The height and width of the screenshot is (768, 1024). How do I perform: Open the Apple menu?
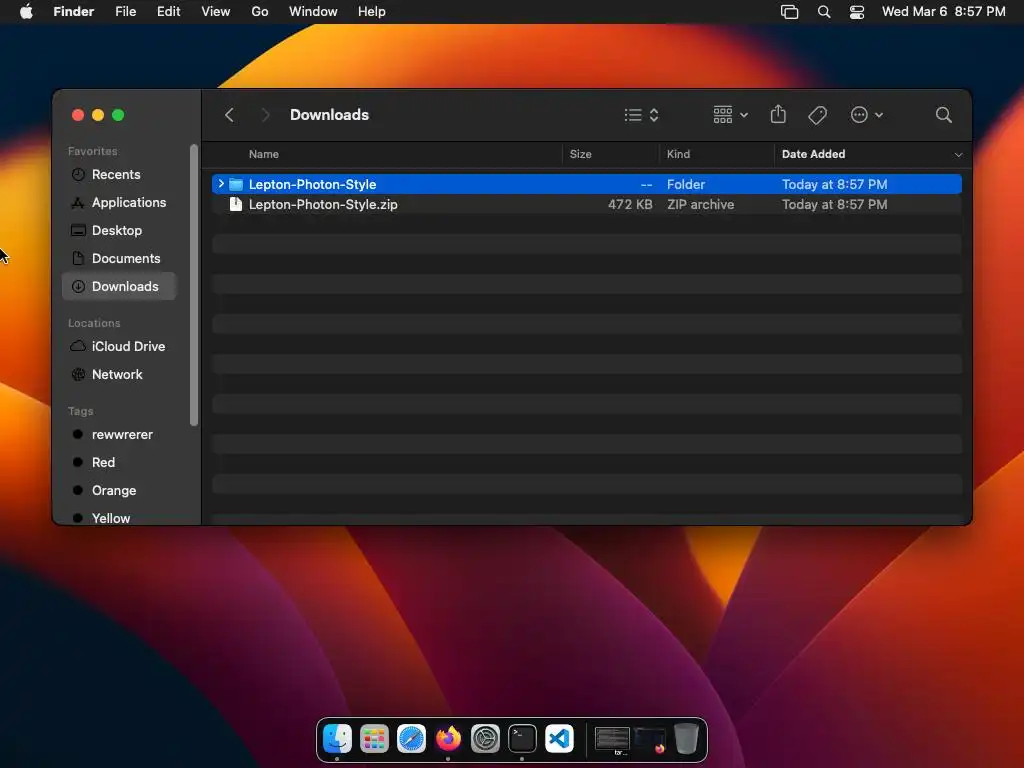tap(26, 12)
